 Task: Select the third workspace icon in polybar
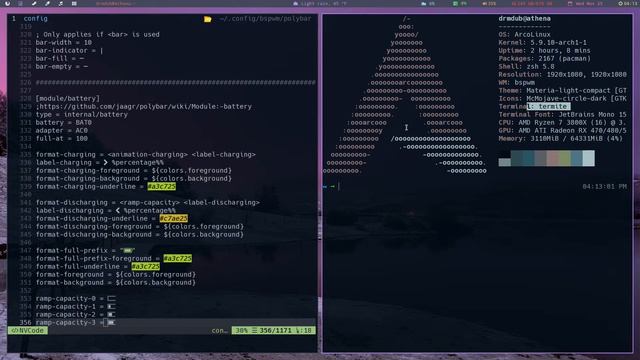(34, 3)
